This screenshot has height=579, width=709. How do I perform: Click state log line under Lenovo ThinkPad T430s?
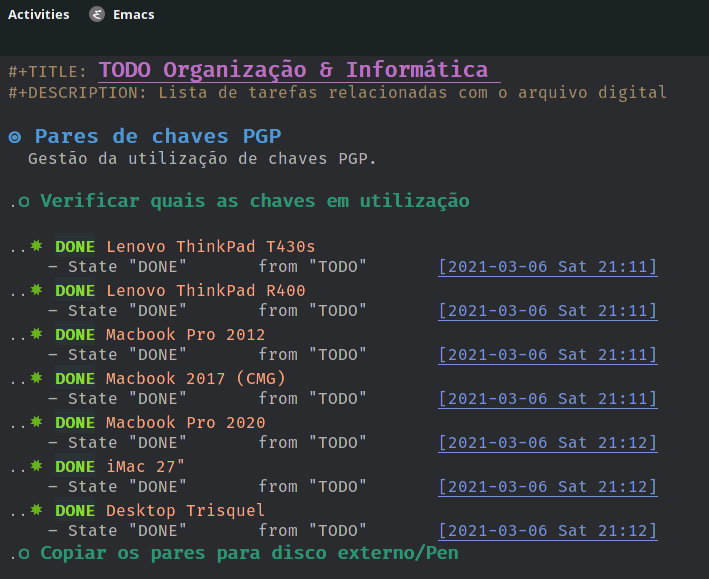353,267
